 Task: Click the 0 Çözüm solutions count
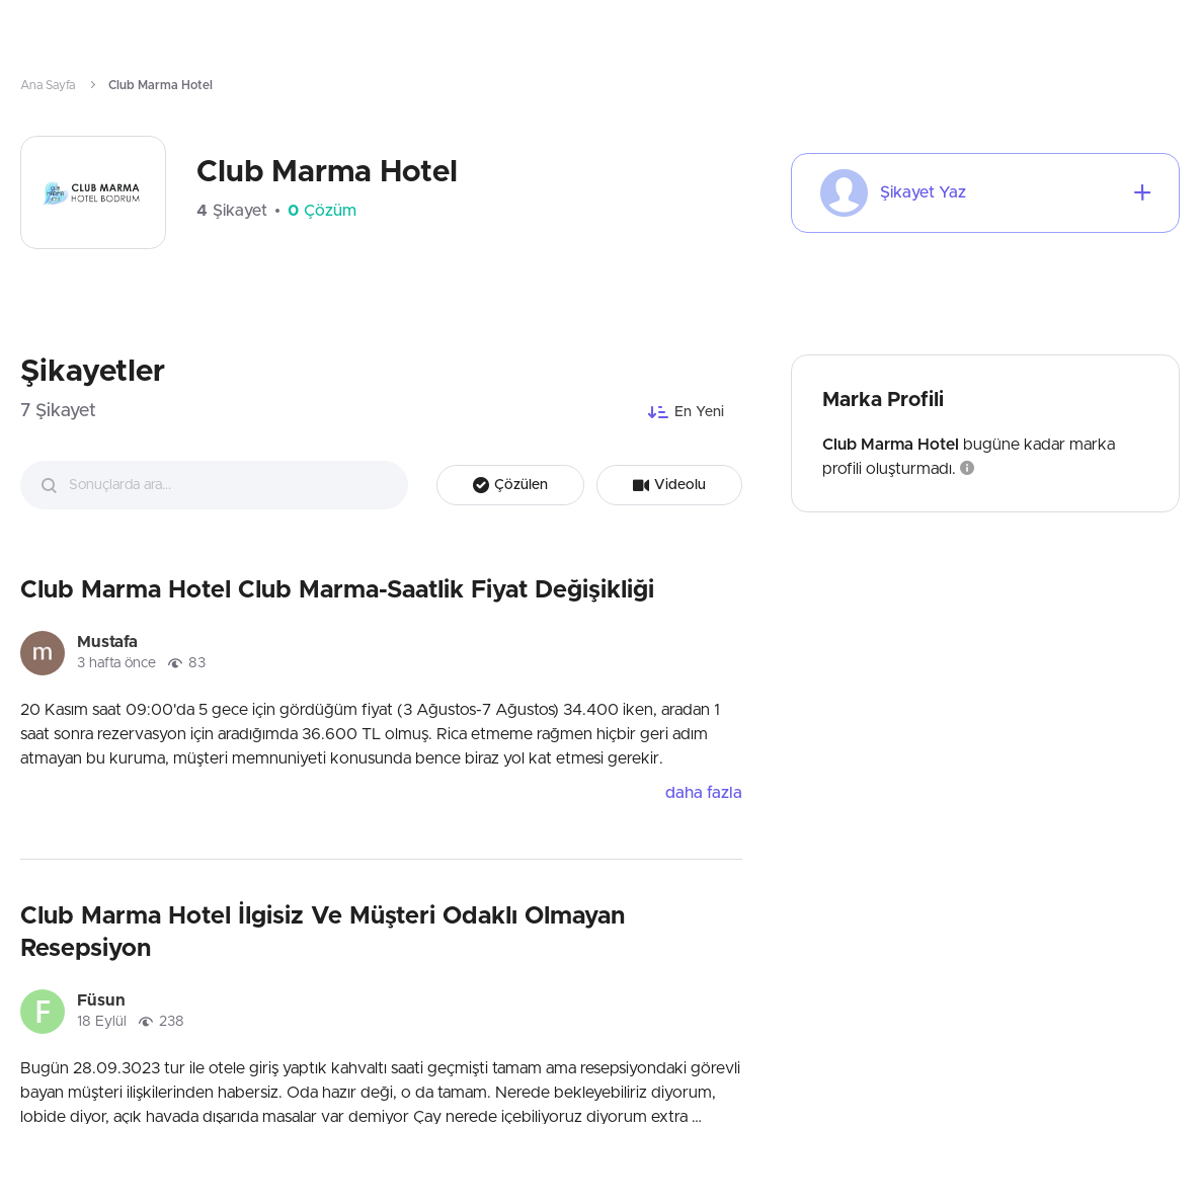[322, 211]
